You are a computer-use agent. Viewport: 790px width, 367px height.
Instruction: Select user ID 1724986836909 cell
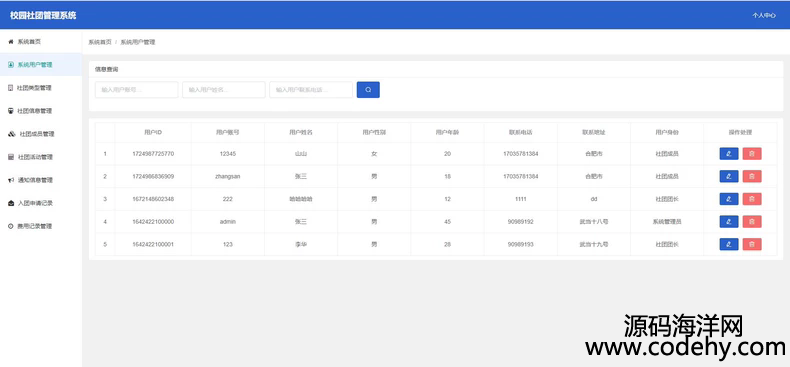[153, 176]
